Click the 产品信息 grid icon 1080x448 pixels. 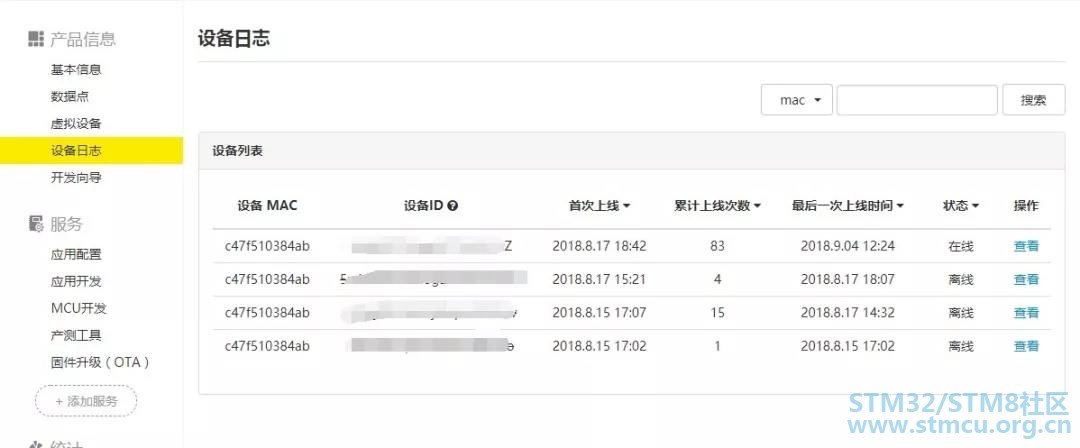coord(36,39)
